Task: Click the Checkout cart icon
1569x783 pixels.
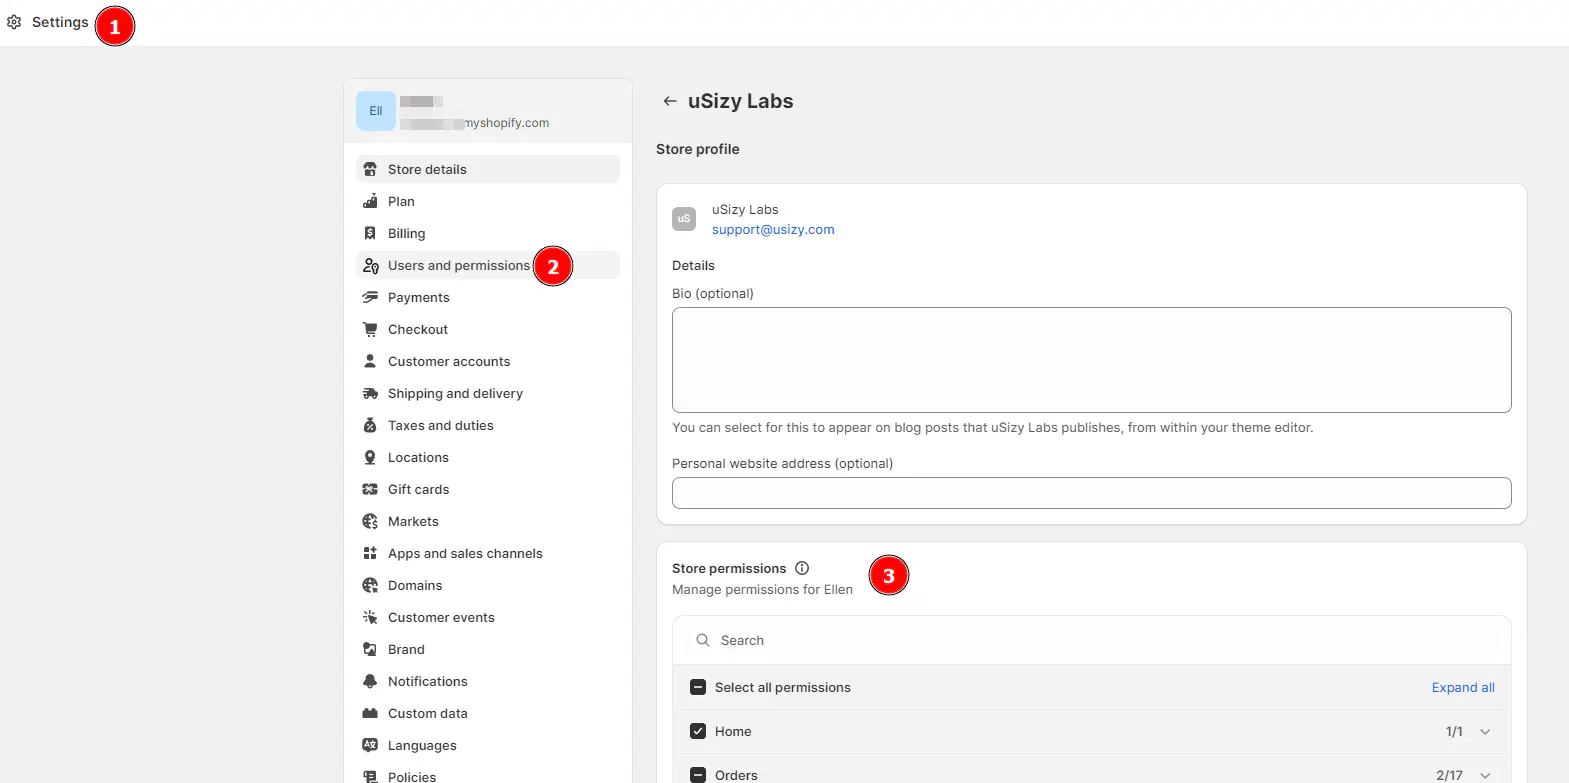Action: (370, 329)
